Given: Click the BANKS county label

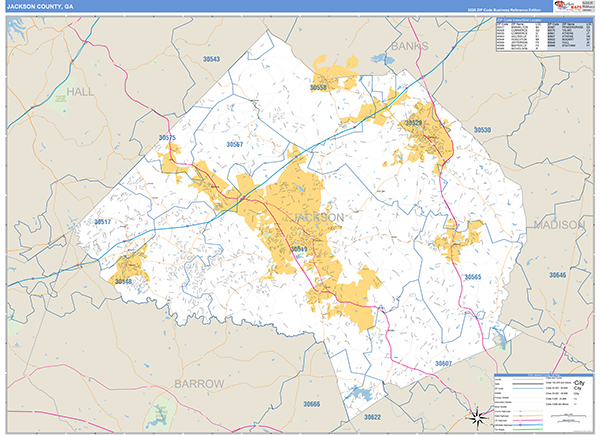Looking at the screenshot, I should (409, 46).
